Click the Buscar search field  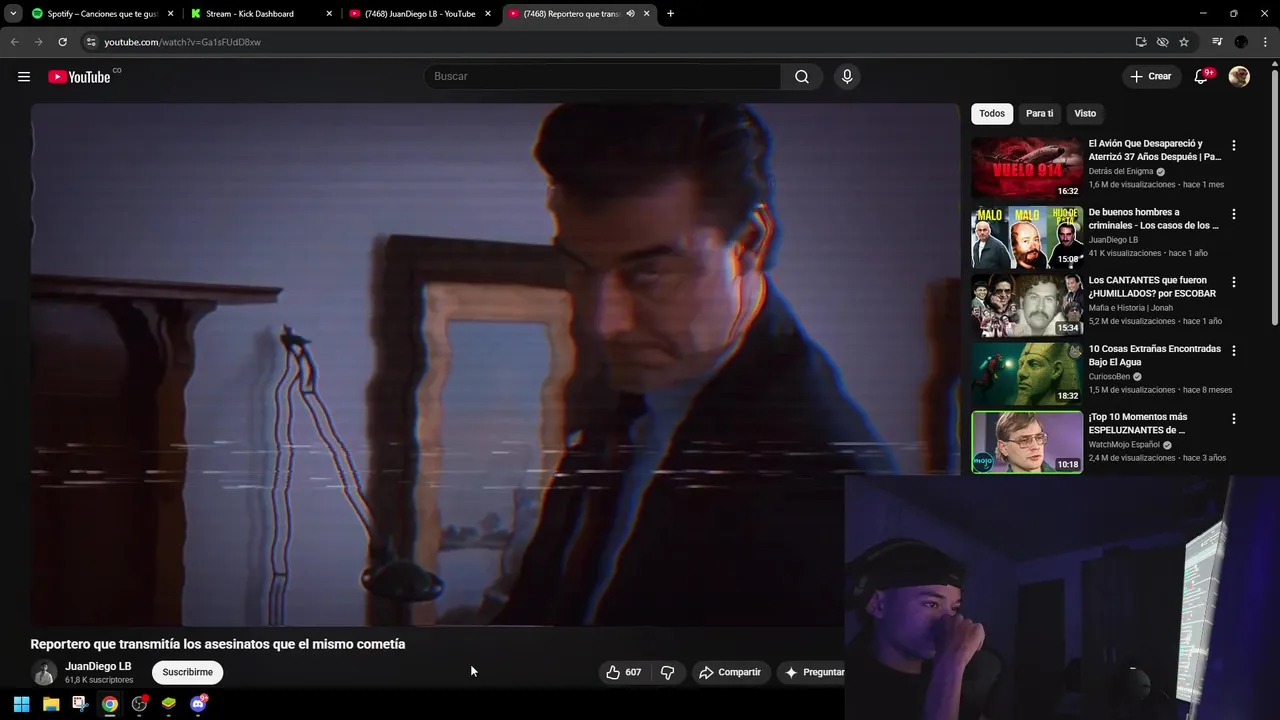[x=602, y=77]
